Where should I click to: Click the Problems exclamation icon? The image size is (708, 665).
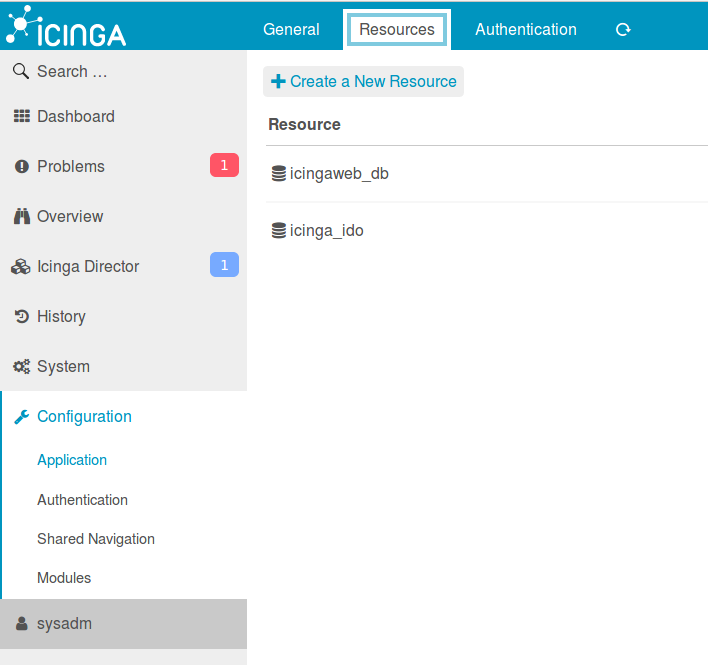click(x=22, y=167)
